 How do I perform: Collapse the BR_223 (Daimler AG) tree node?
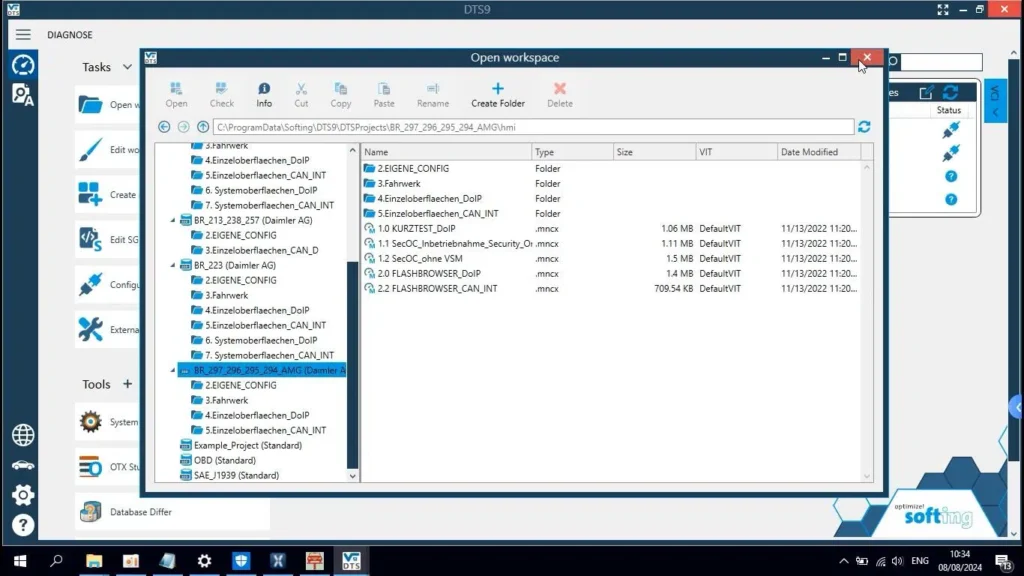(x=173, y=266)
